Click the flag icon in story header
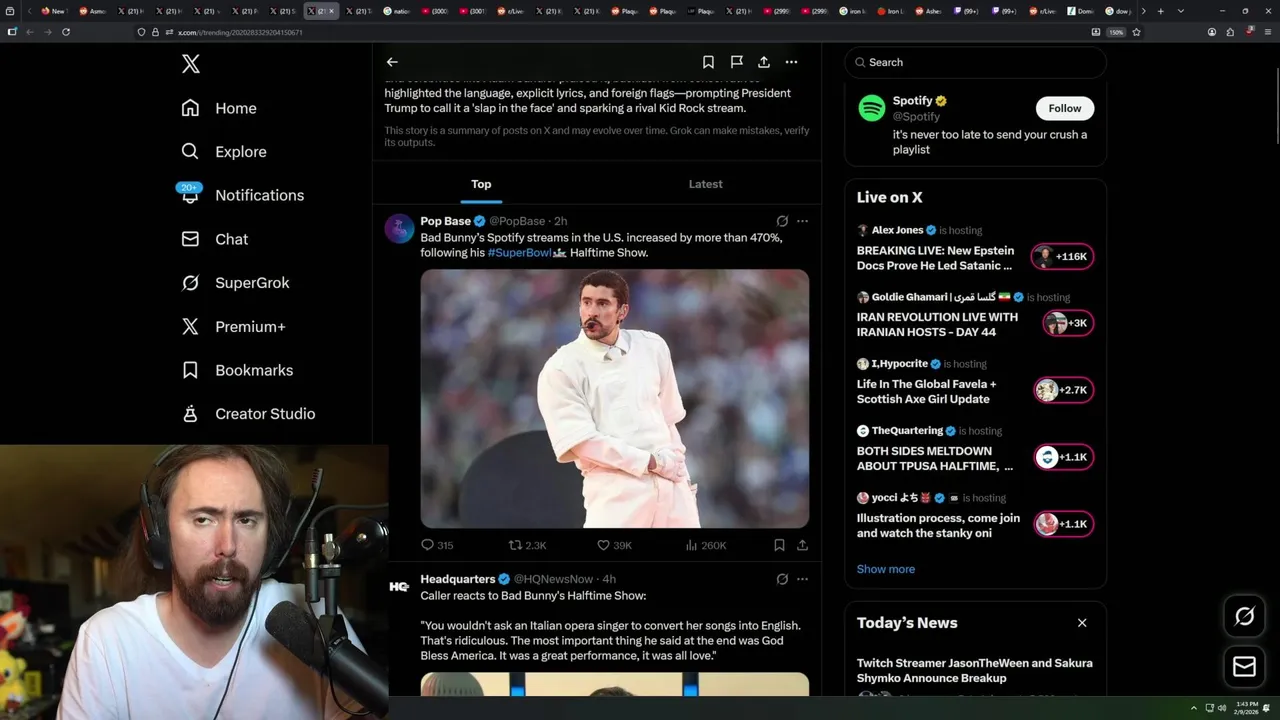This screenshot has width=1280, height=720. click(x=736, y=62)
